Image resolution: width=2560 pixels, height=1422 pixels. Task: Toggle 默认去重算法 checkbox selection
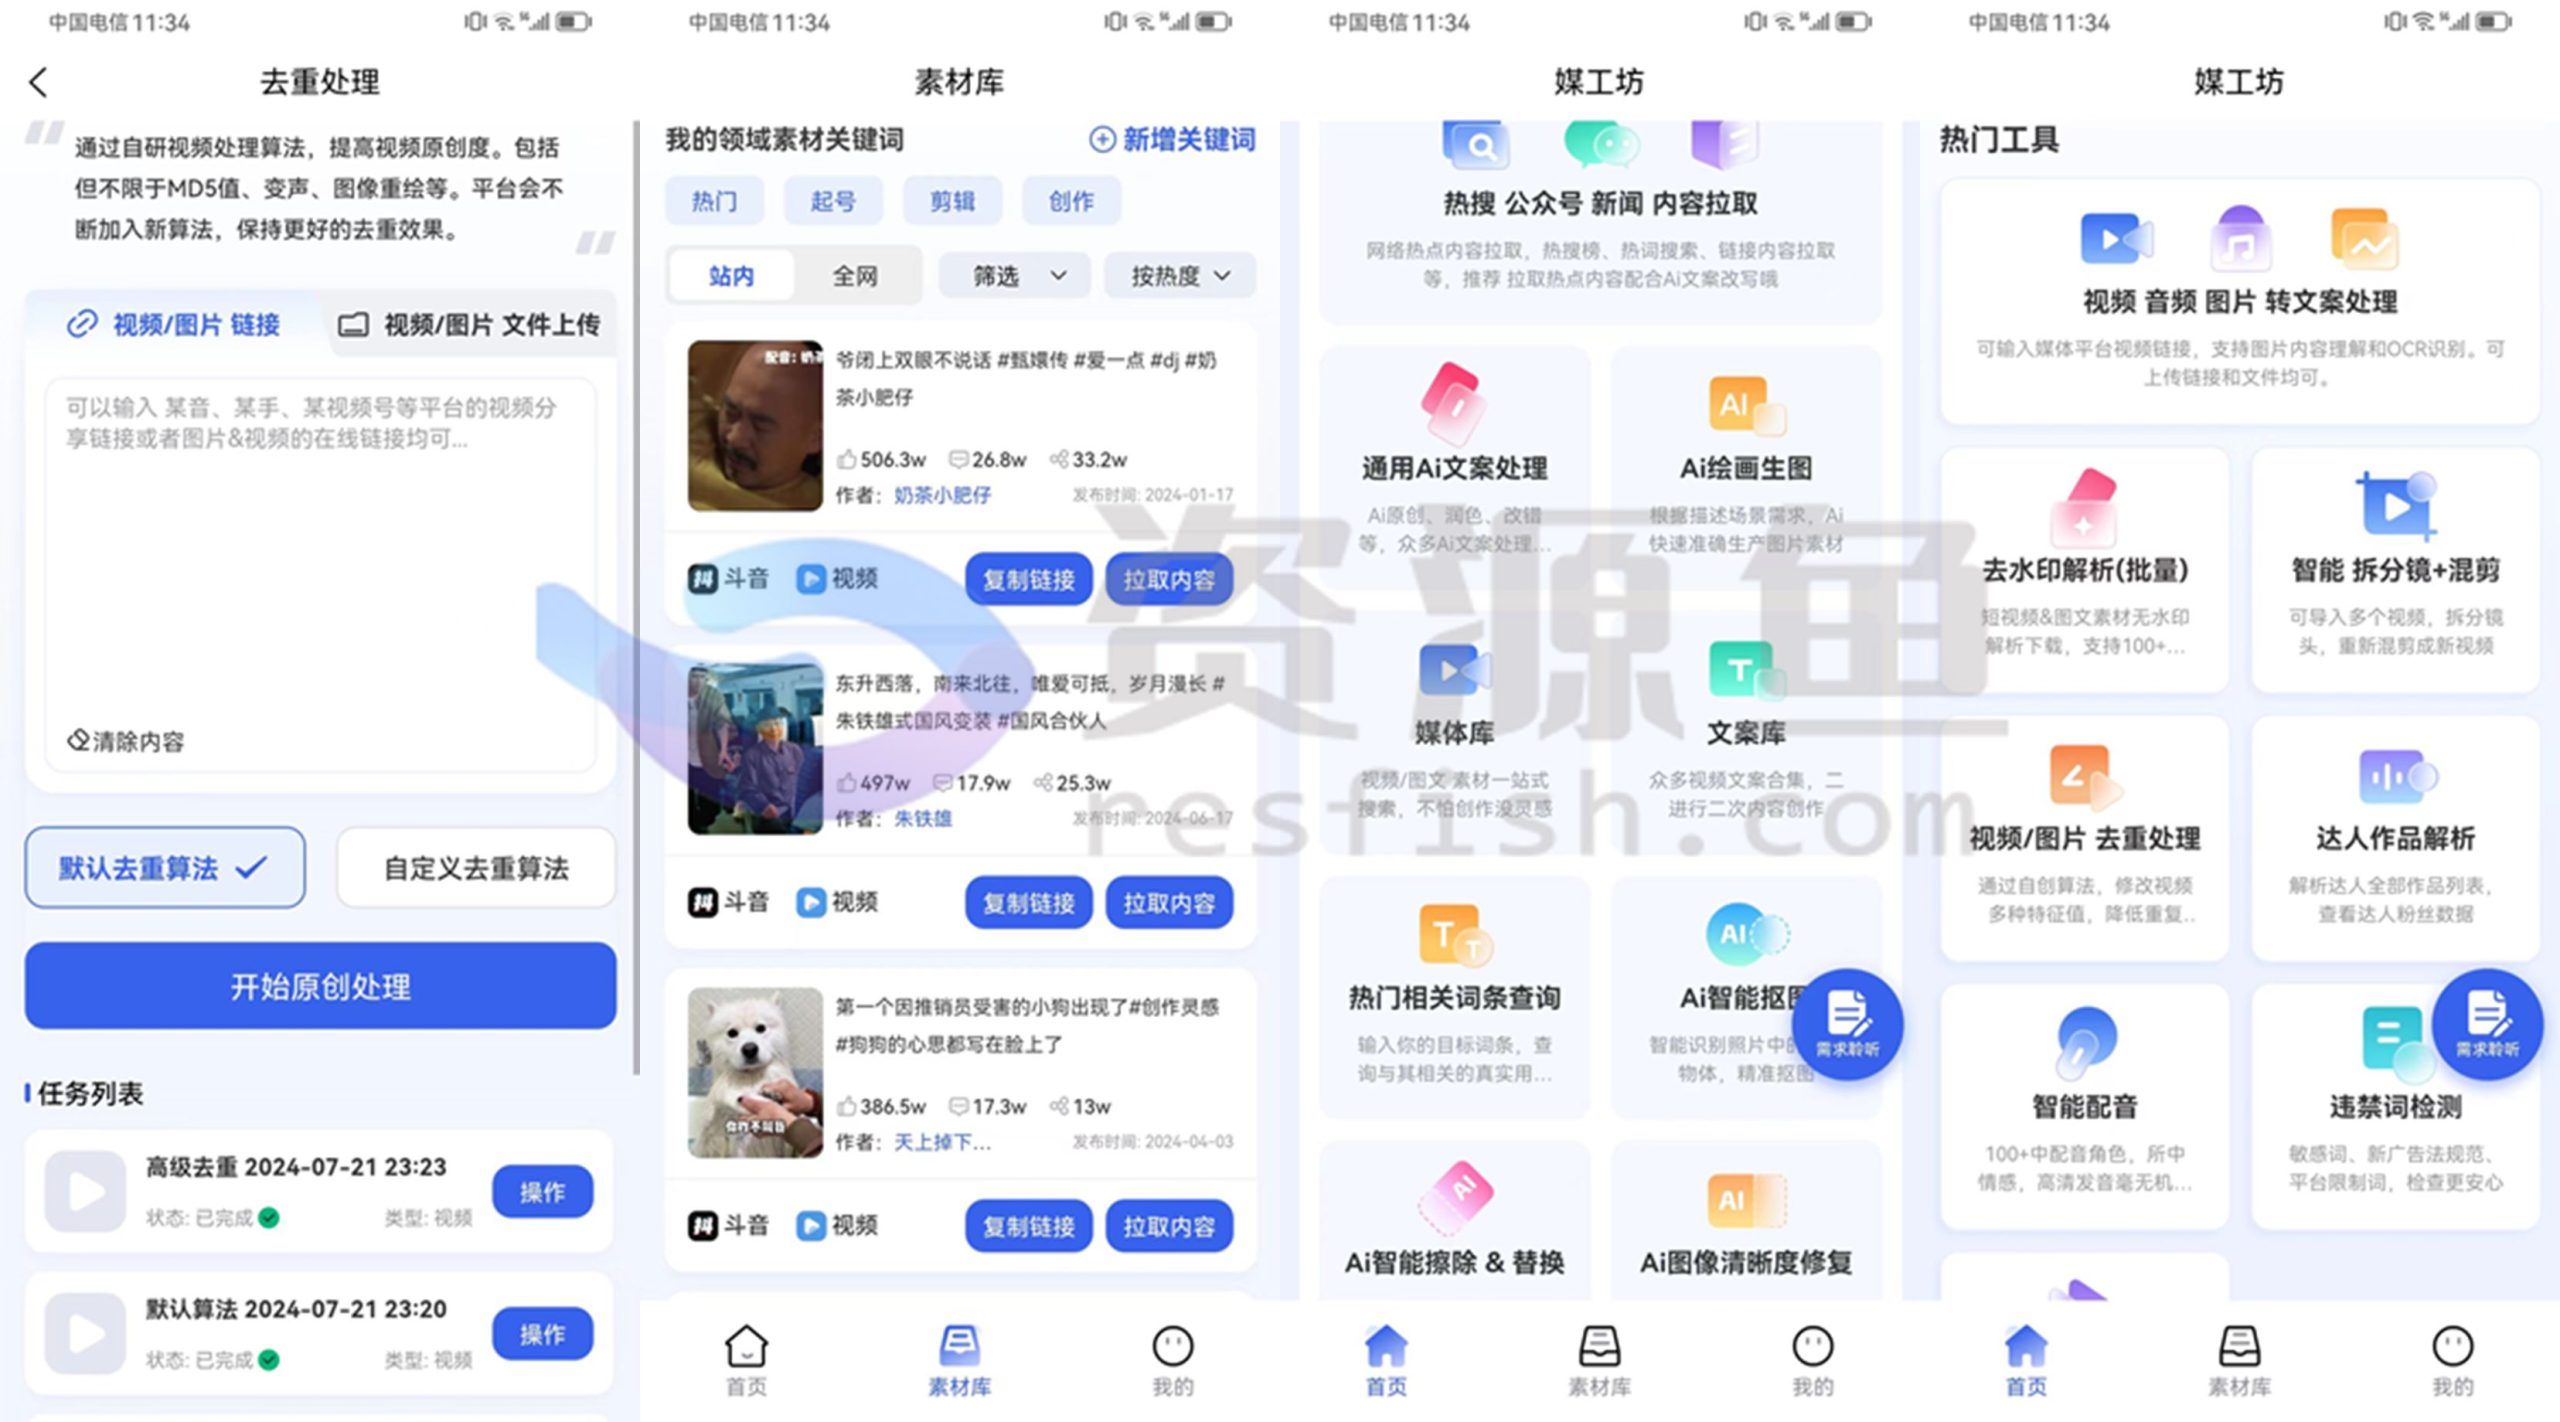(166, 865)
